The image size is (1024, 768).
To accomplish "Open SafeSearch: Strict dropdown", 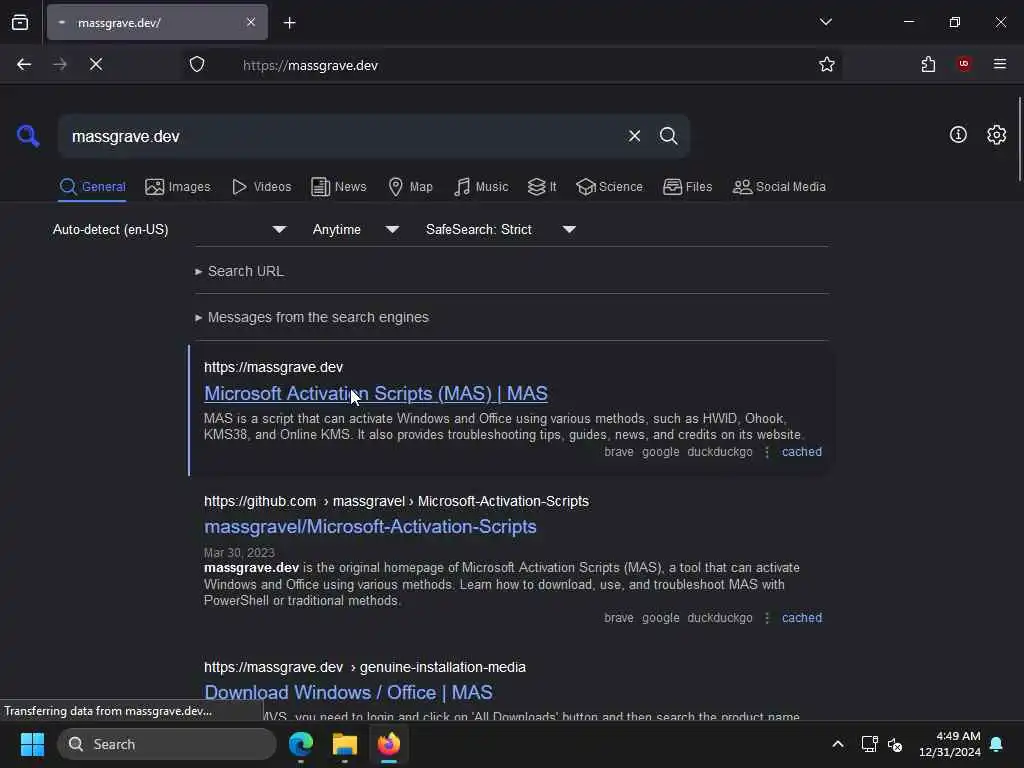I will click(x=500, y=229).
